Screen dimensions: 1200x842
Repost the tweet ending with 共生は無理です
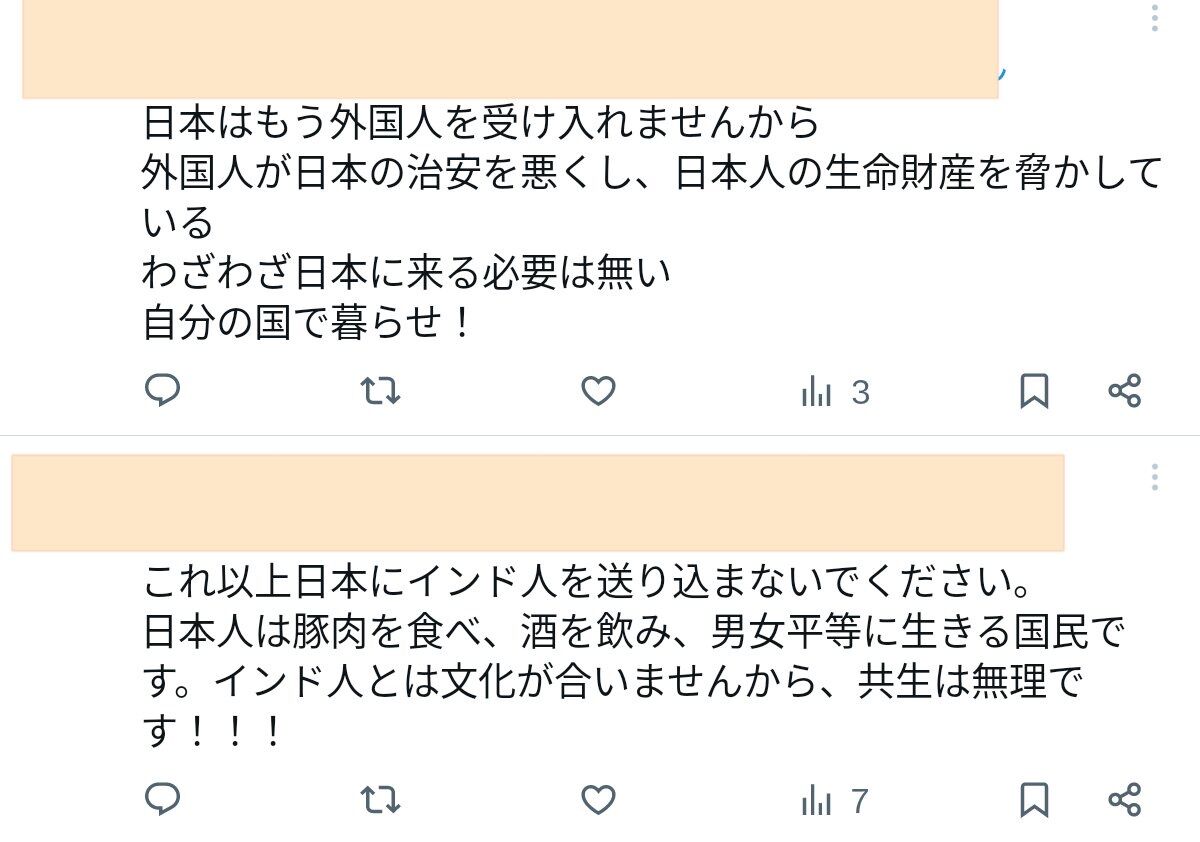pos(380,800)
